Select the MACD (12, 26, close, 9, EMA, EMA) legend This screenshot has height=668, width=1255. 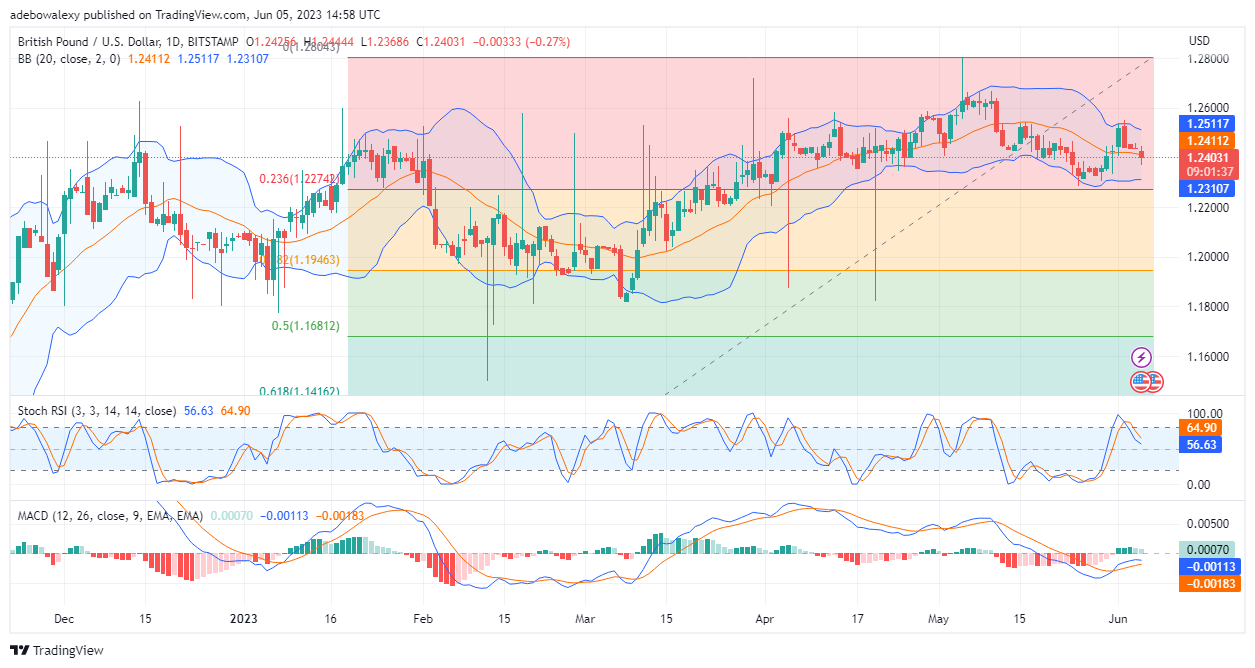point(111,516)
